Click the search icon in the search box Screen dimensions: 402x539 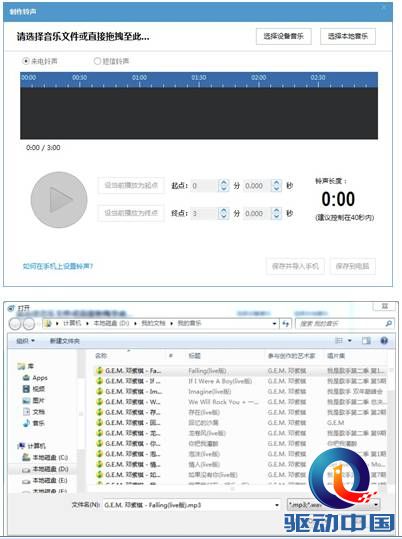pos(389,323)
